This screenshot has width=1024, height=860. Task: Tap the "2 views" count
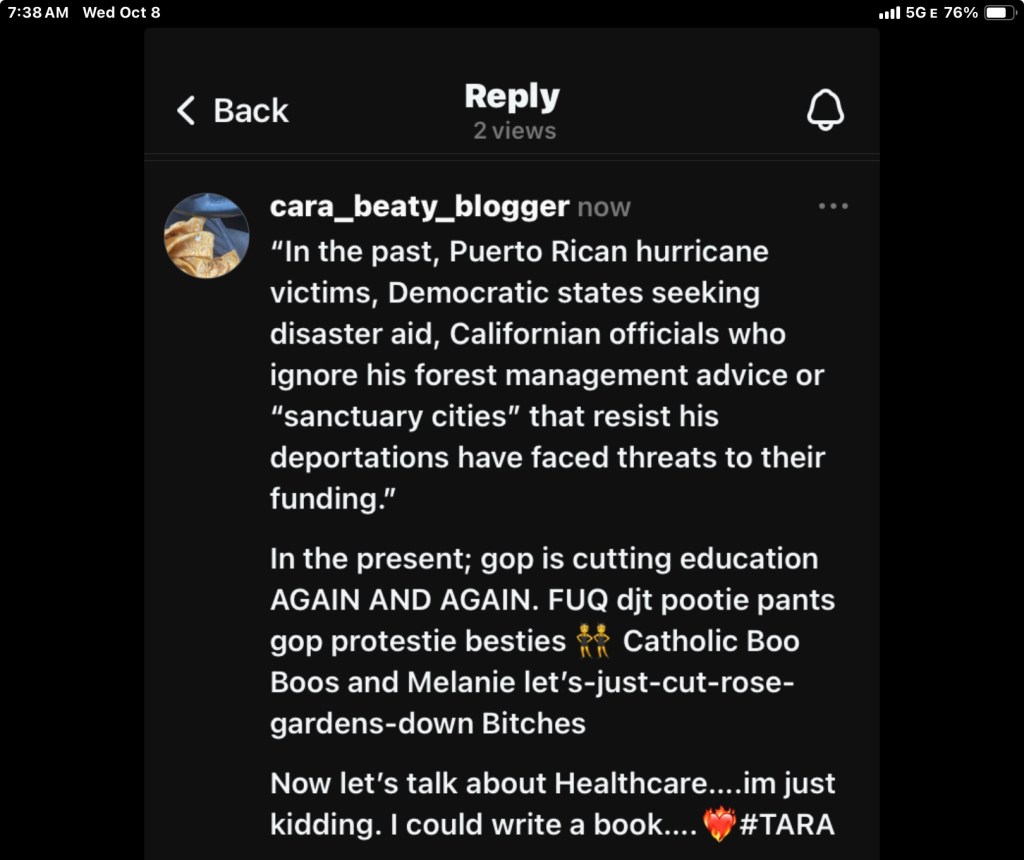coord(514,131)
